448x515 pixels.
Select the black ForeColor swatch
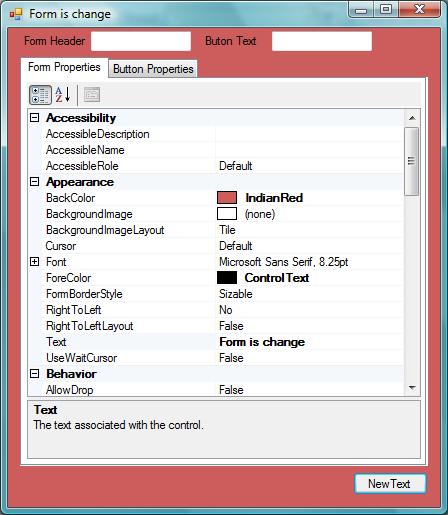227,278
